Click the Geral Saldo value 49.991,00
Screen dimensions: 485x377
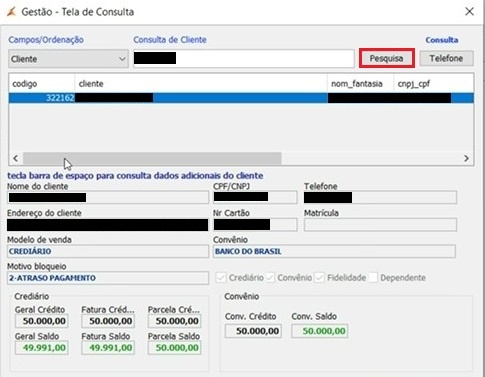[42, 348]
